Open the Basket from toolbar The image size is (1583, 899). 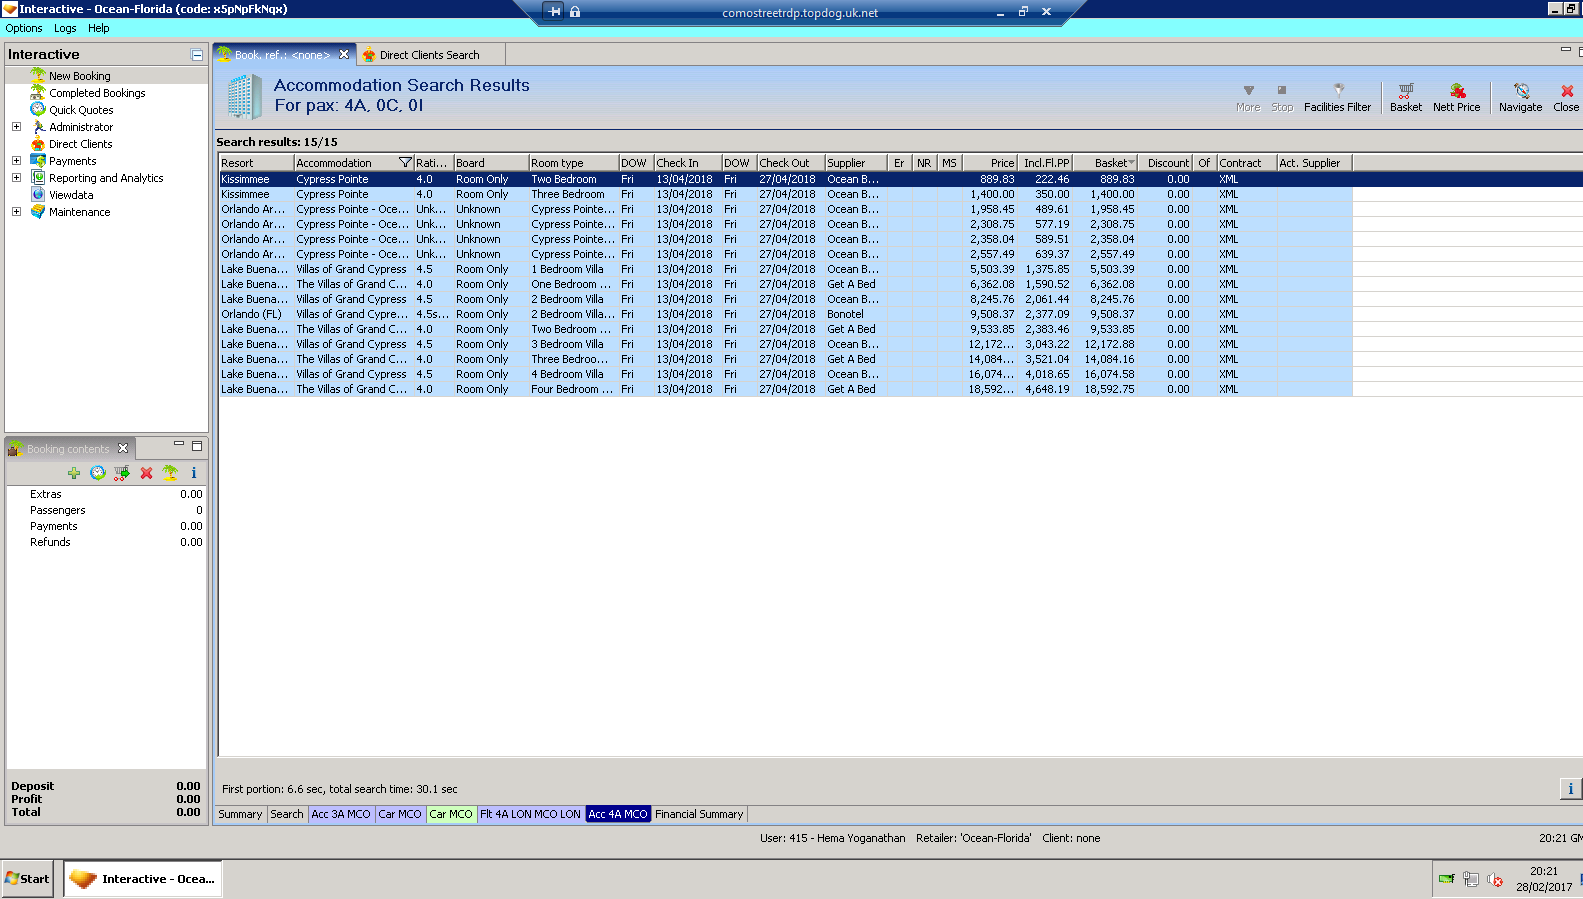pyautogui.click(x=1405, y=97)
